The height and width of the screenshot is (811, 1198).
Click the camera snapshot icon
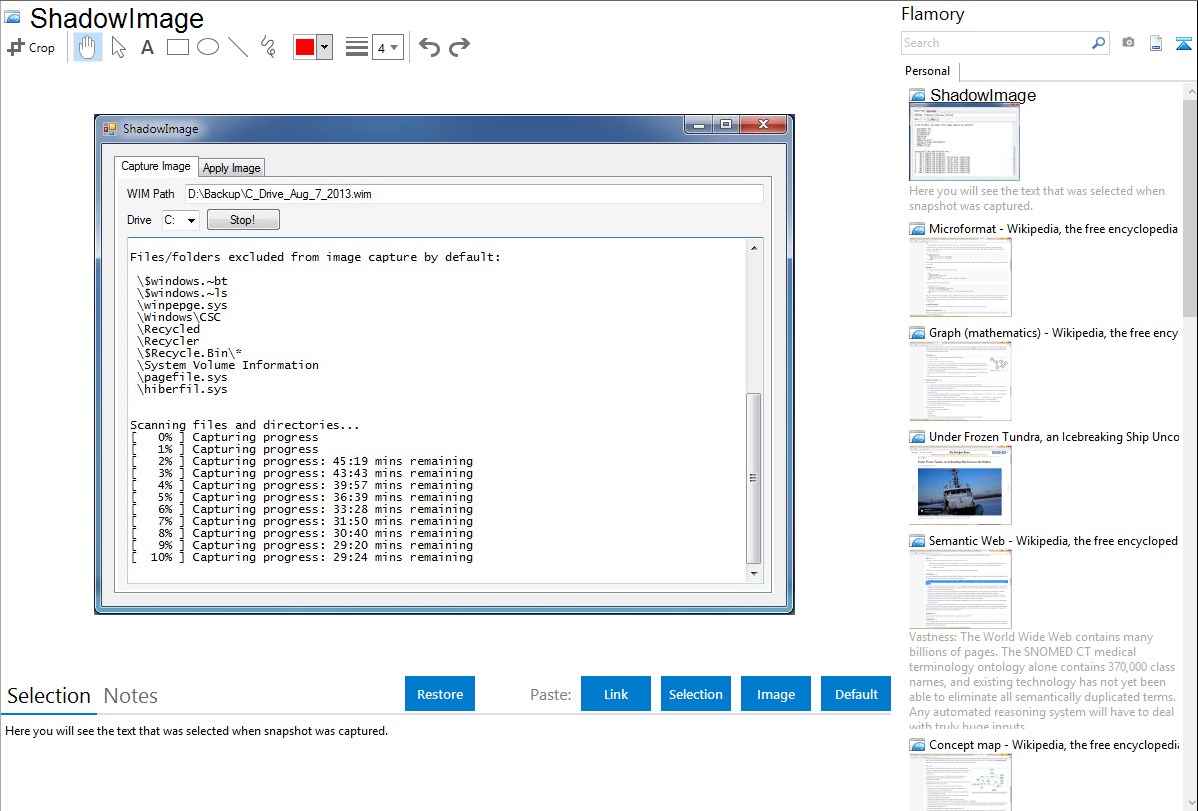pos(1128,43)
